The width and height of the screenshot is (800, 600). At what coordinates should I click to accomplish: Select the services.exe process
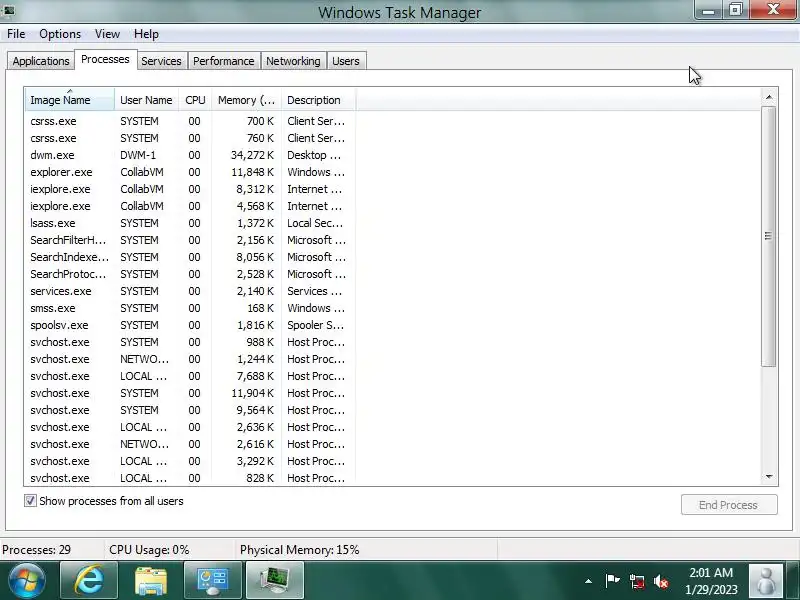coord(190,291)
